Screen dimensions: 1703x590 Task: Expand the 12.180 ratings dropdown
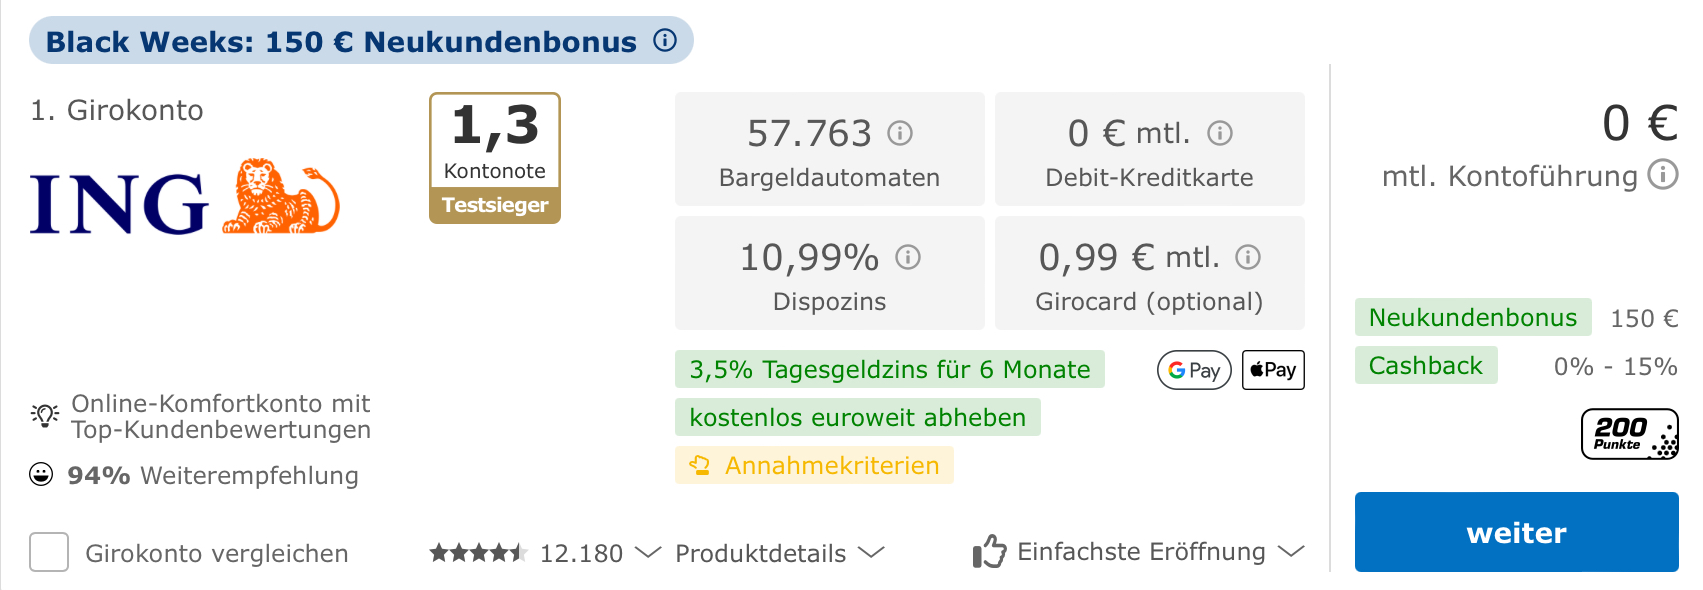[x=648, y=552]
